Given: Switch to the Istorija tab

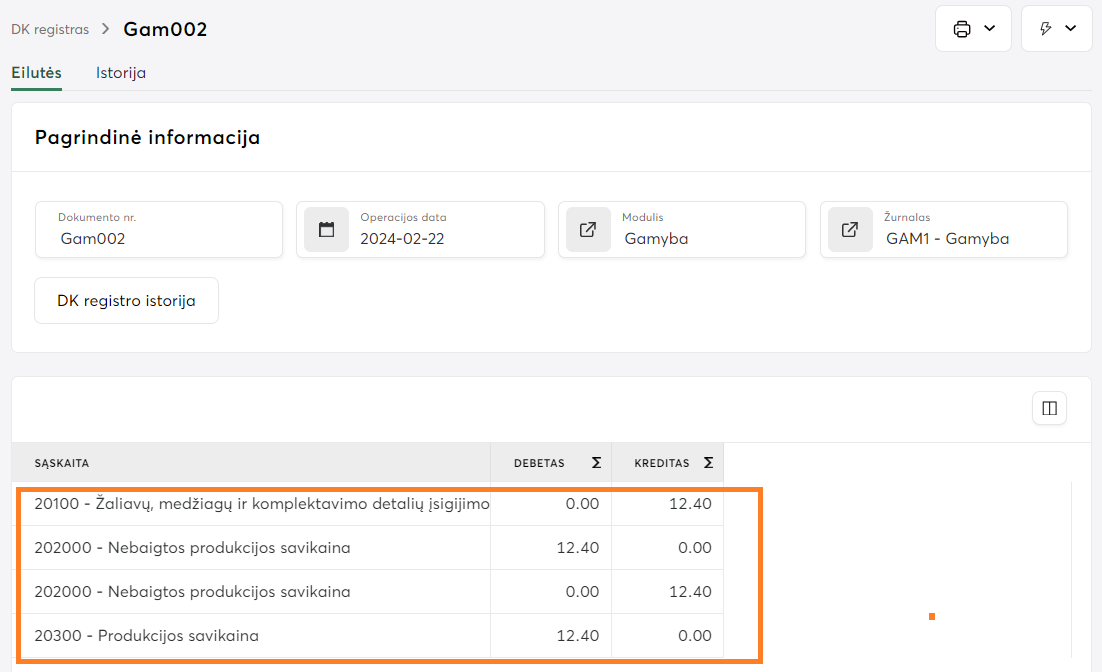Looking at the screenshot, I should point(121,73).
